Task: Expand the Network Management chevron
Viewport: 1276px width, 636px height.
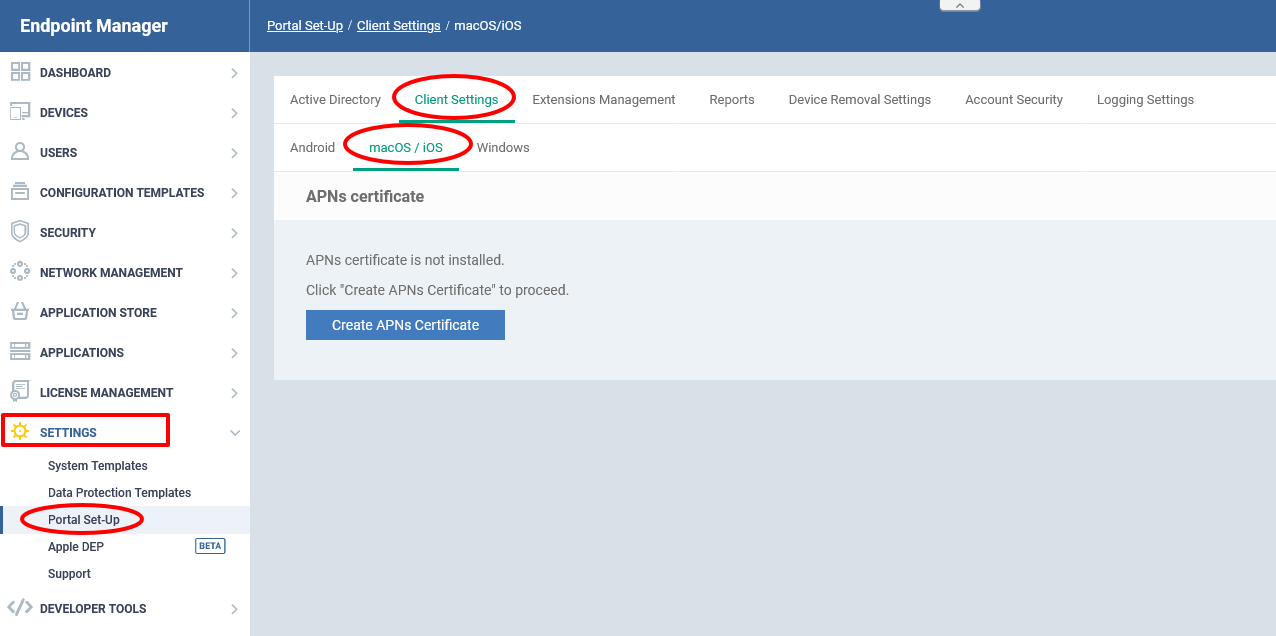Action: pyautogui.click(x=234, y=273)
